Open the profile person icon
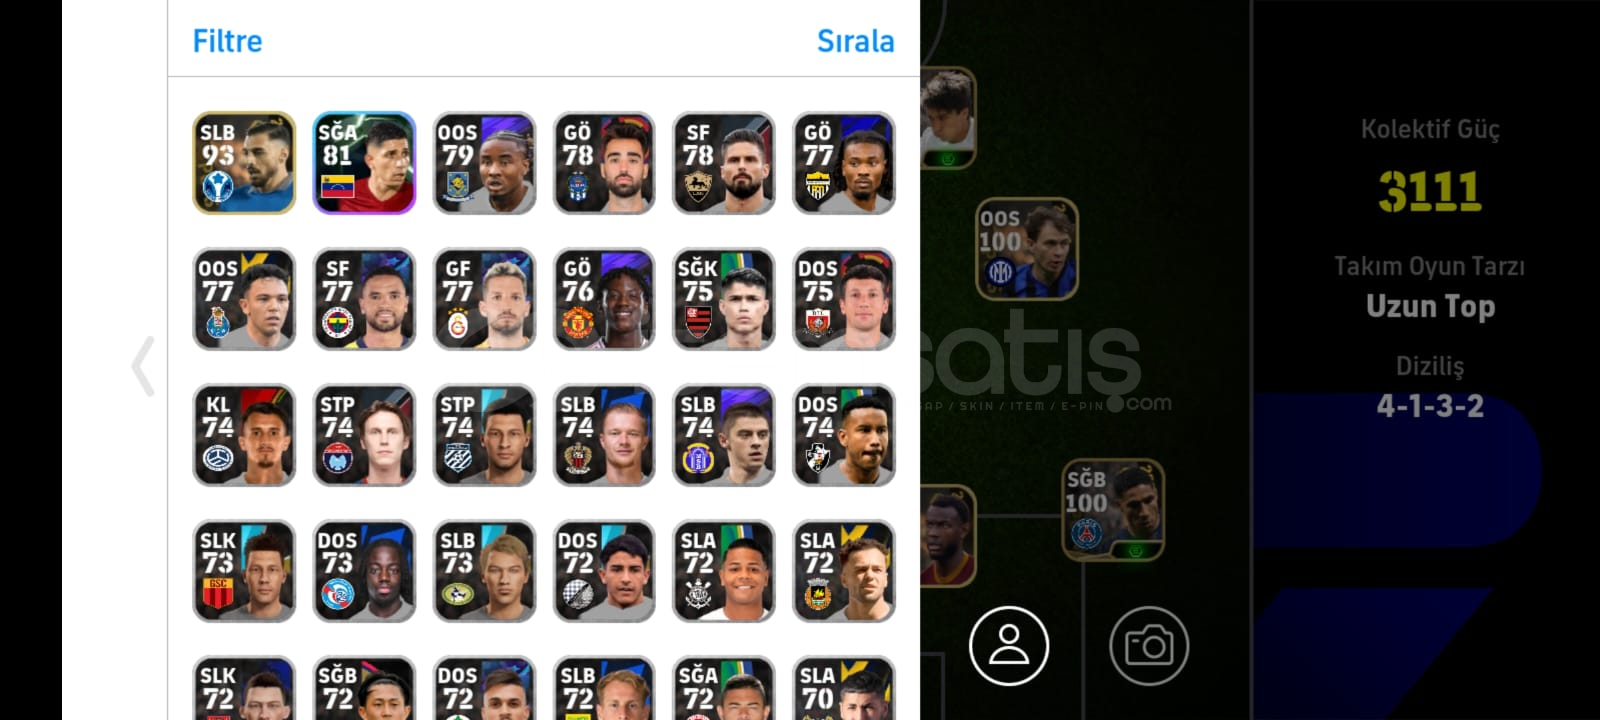1600x720 pixels. point(1009,646)
